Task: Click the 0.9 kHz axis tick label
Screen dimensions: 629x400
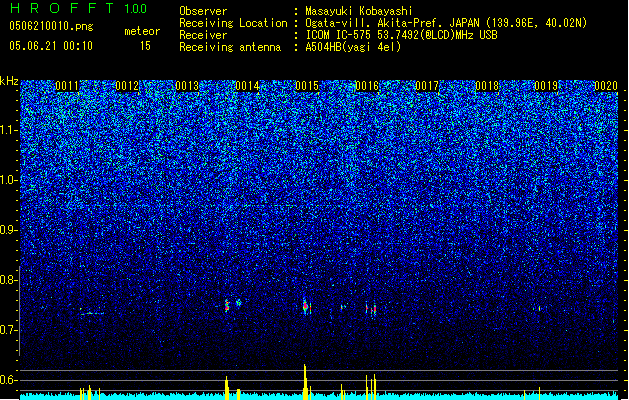Action: (x=9, y=230)
